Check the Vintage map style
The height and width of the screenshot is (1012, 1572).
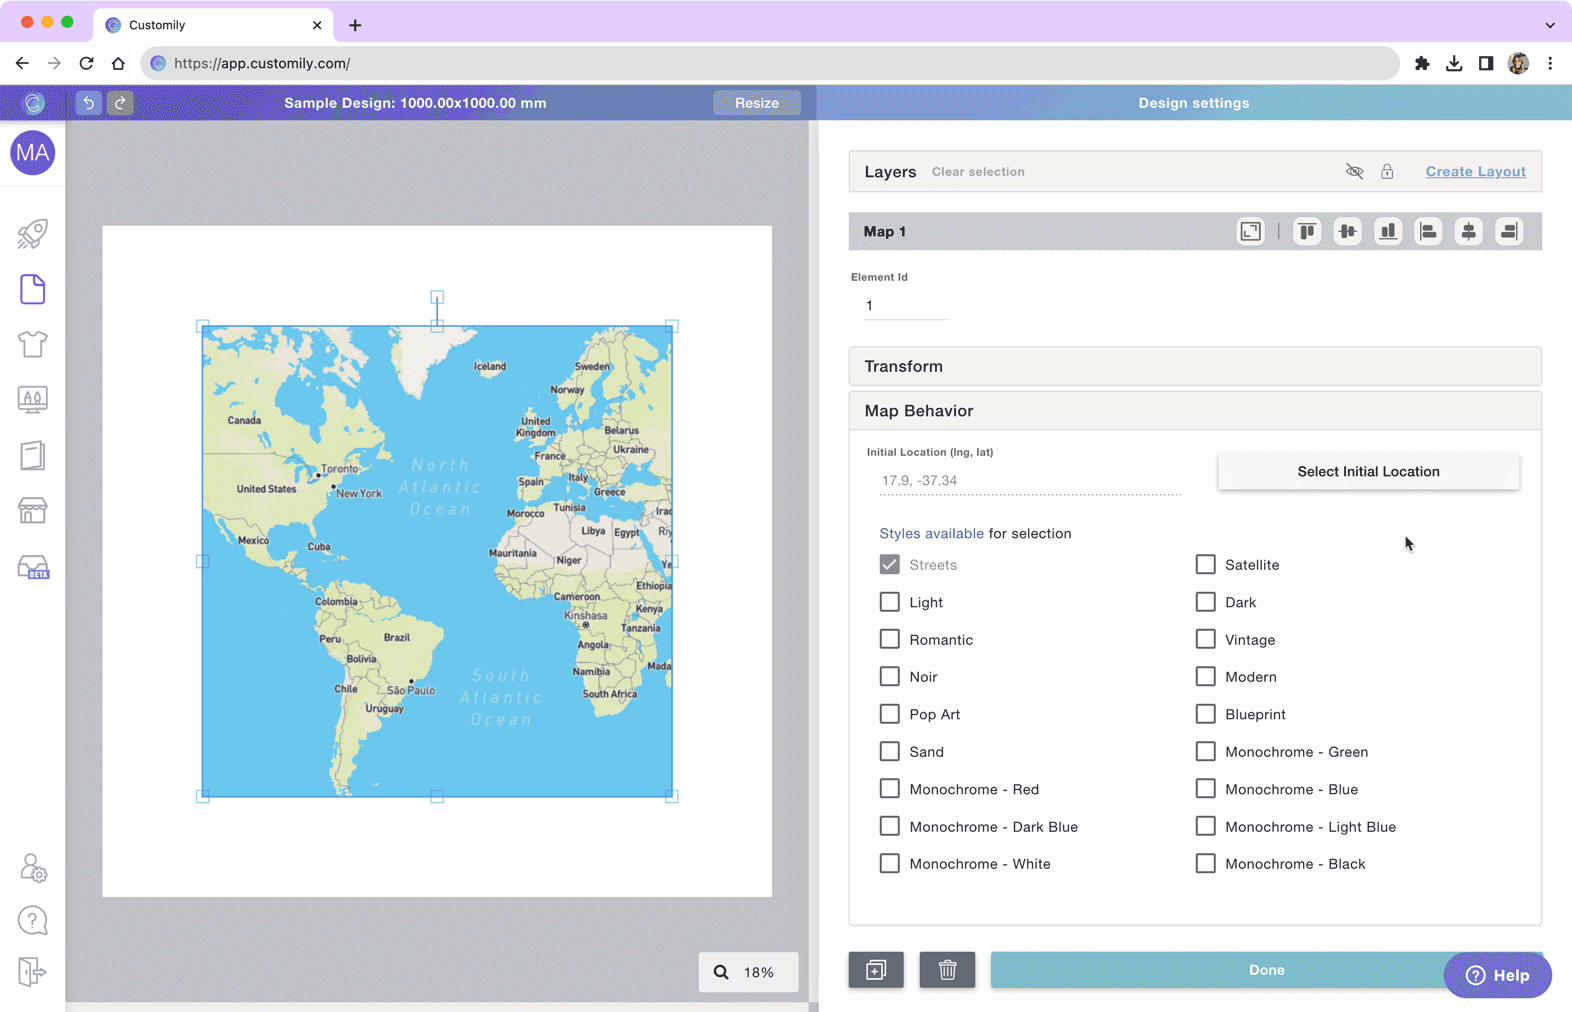tap(1205, 640)
